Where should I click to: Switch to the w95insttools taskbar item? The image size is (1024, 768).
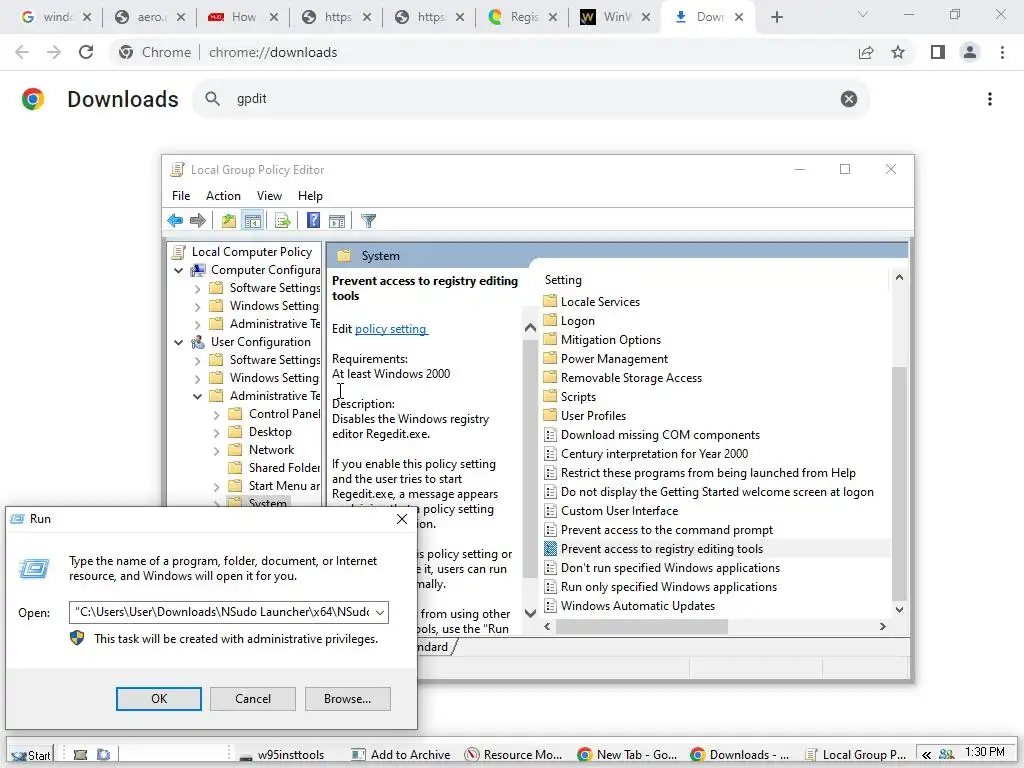282,755
